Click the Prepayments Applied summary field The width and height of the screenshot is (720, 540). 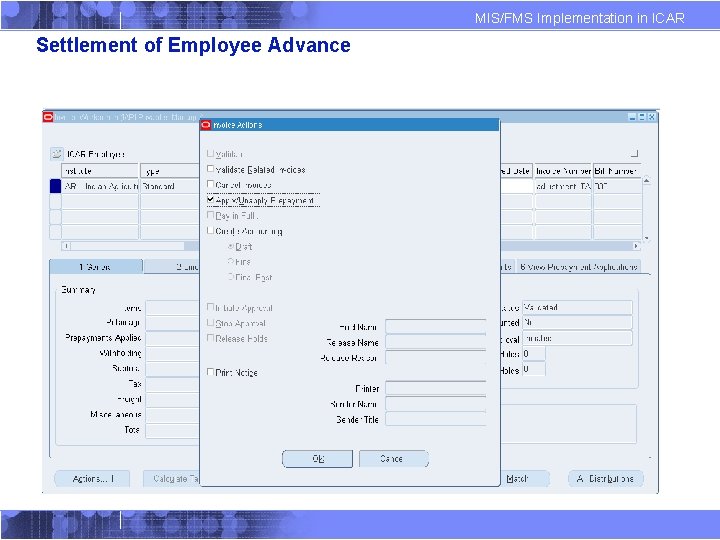click(x=173, y=338)
